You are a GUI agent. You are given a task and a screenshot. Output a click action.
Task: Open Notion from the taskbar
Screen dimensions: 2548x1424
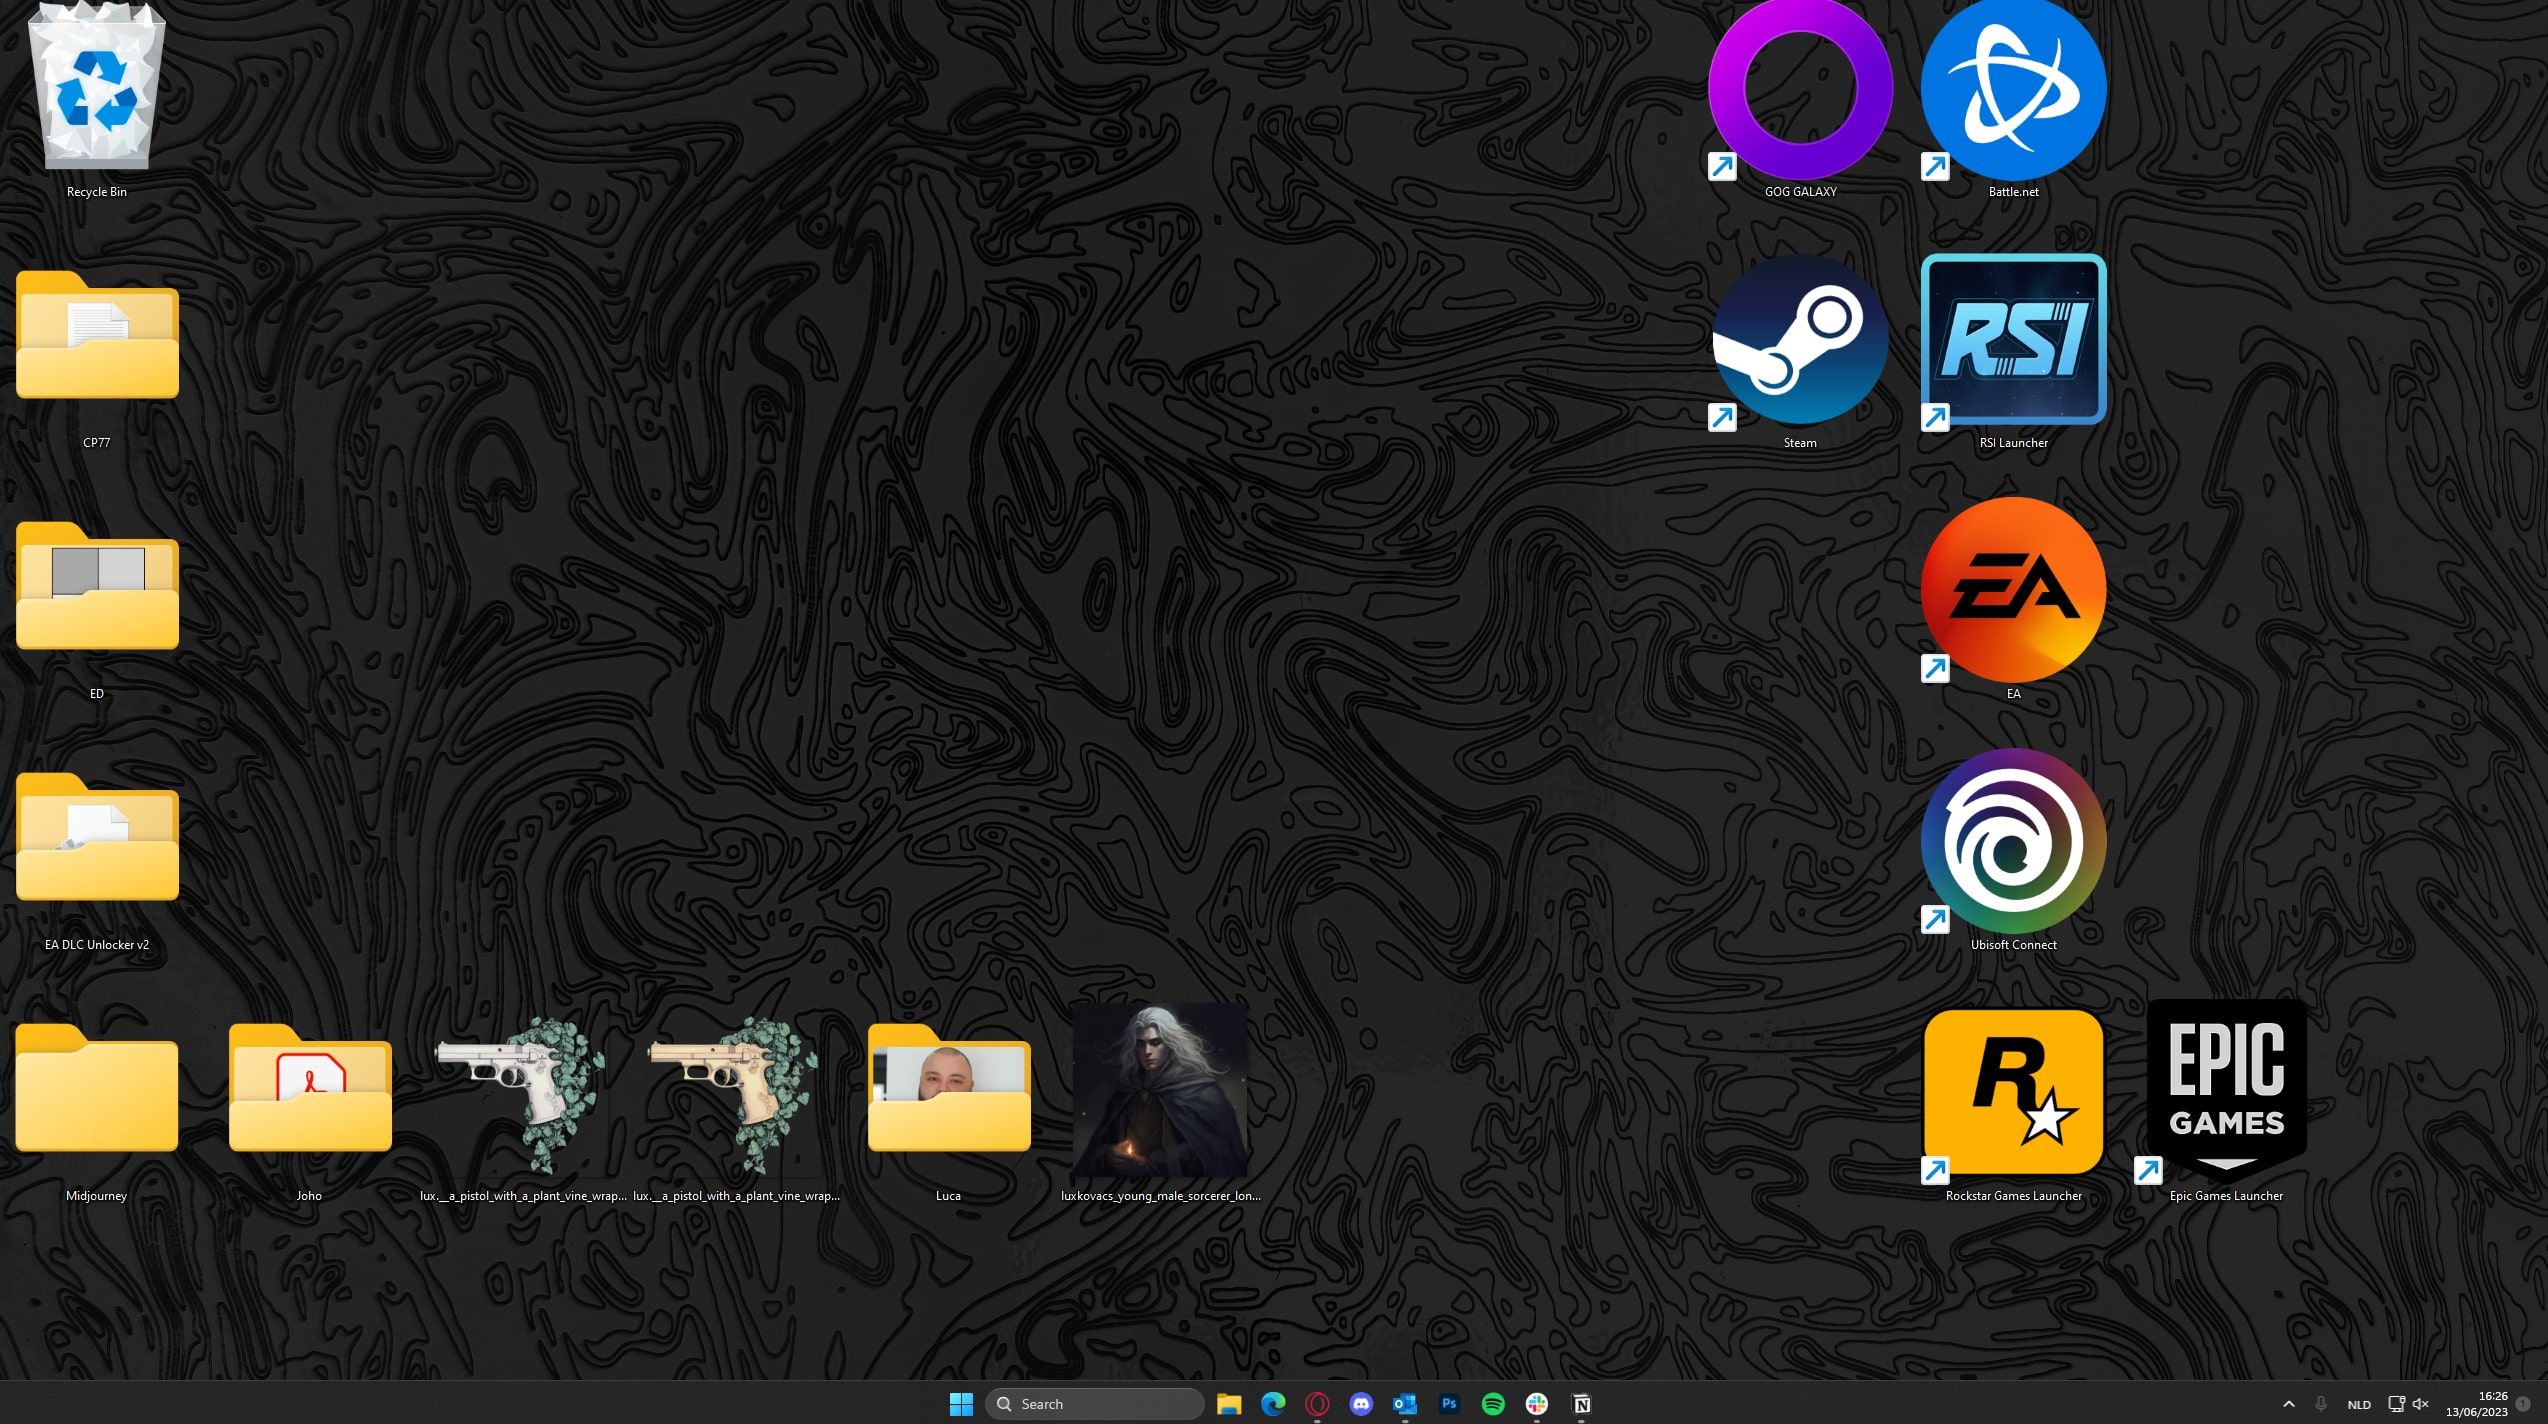(1581, 1404)
